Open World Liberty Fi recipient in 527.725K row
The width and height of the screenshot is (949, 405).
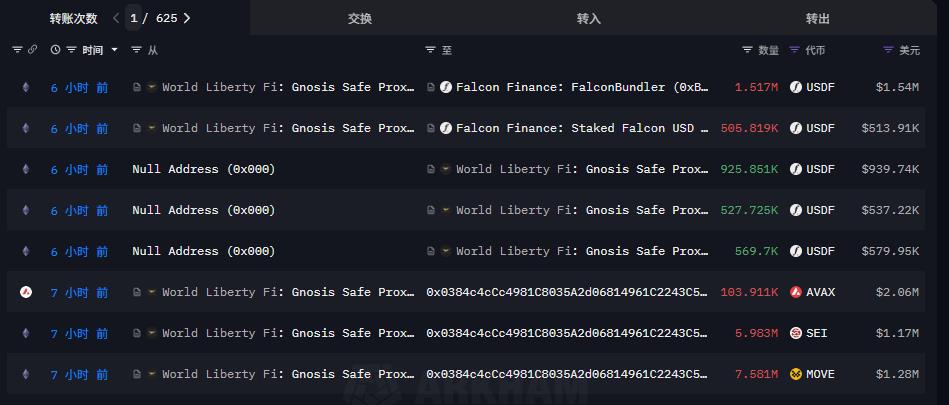click(x=582, y=210)
